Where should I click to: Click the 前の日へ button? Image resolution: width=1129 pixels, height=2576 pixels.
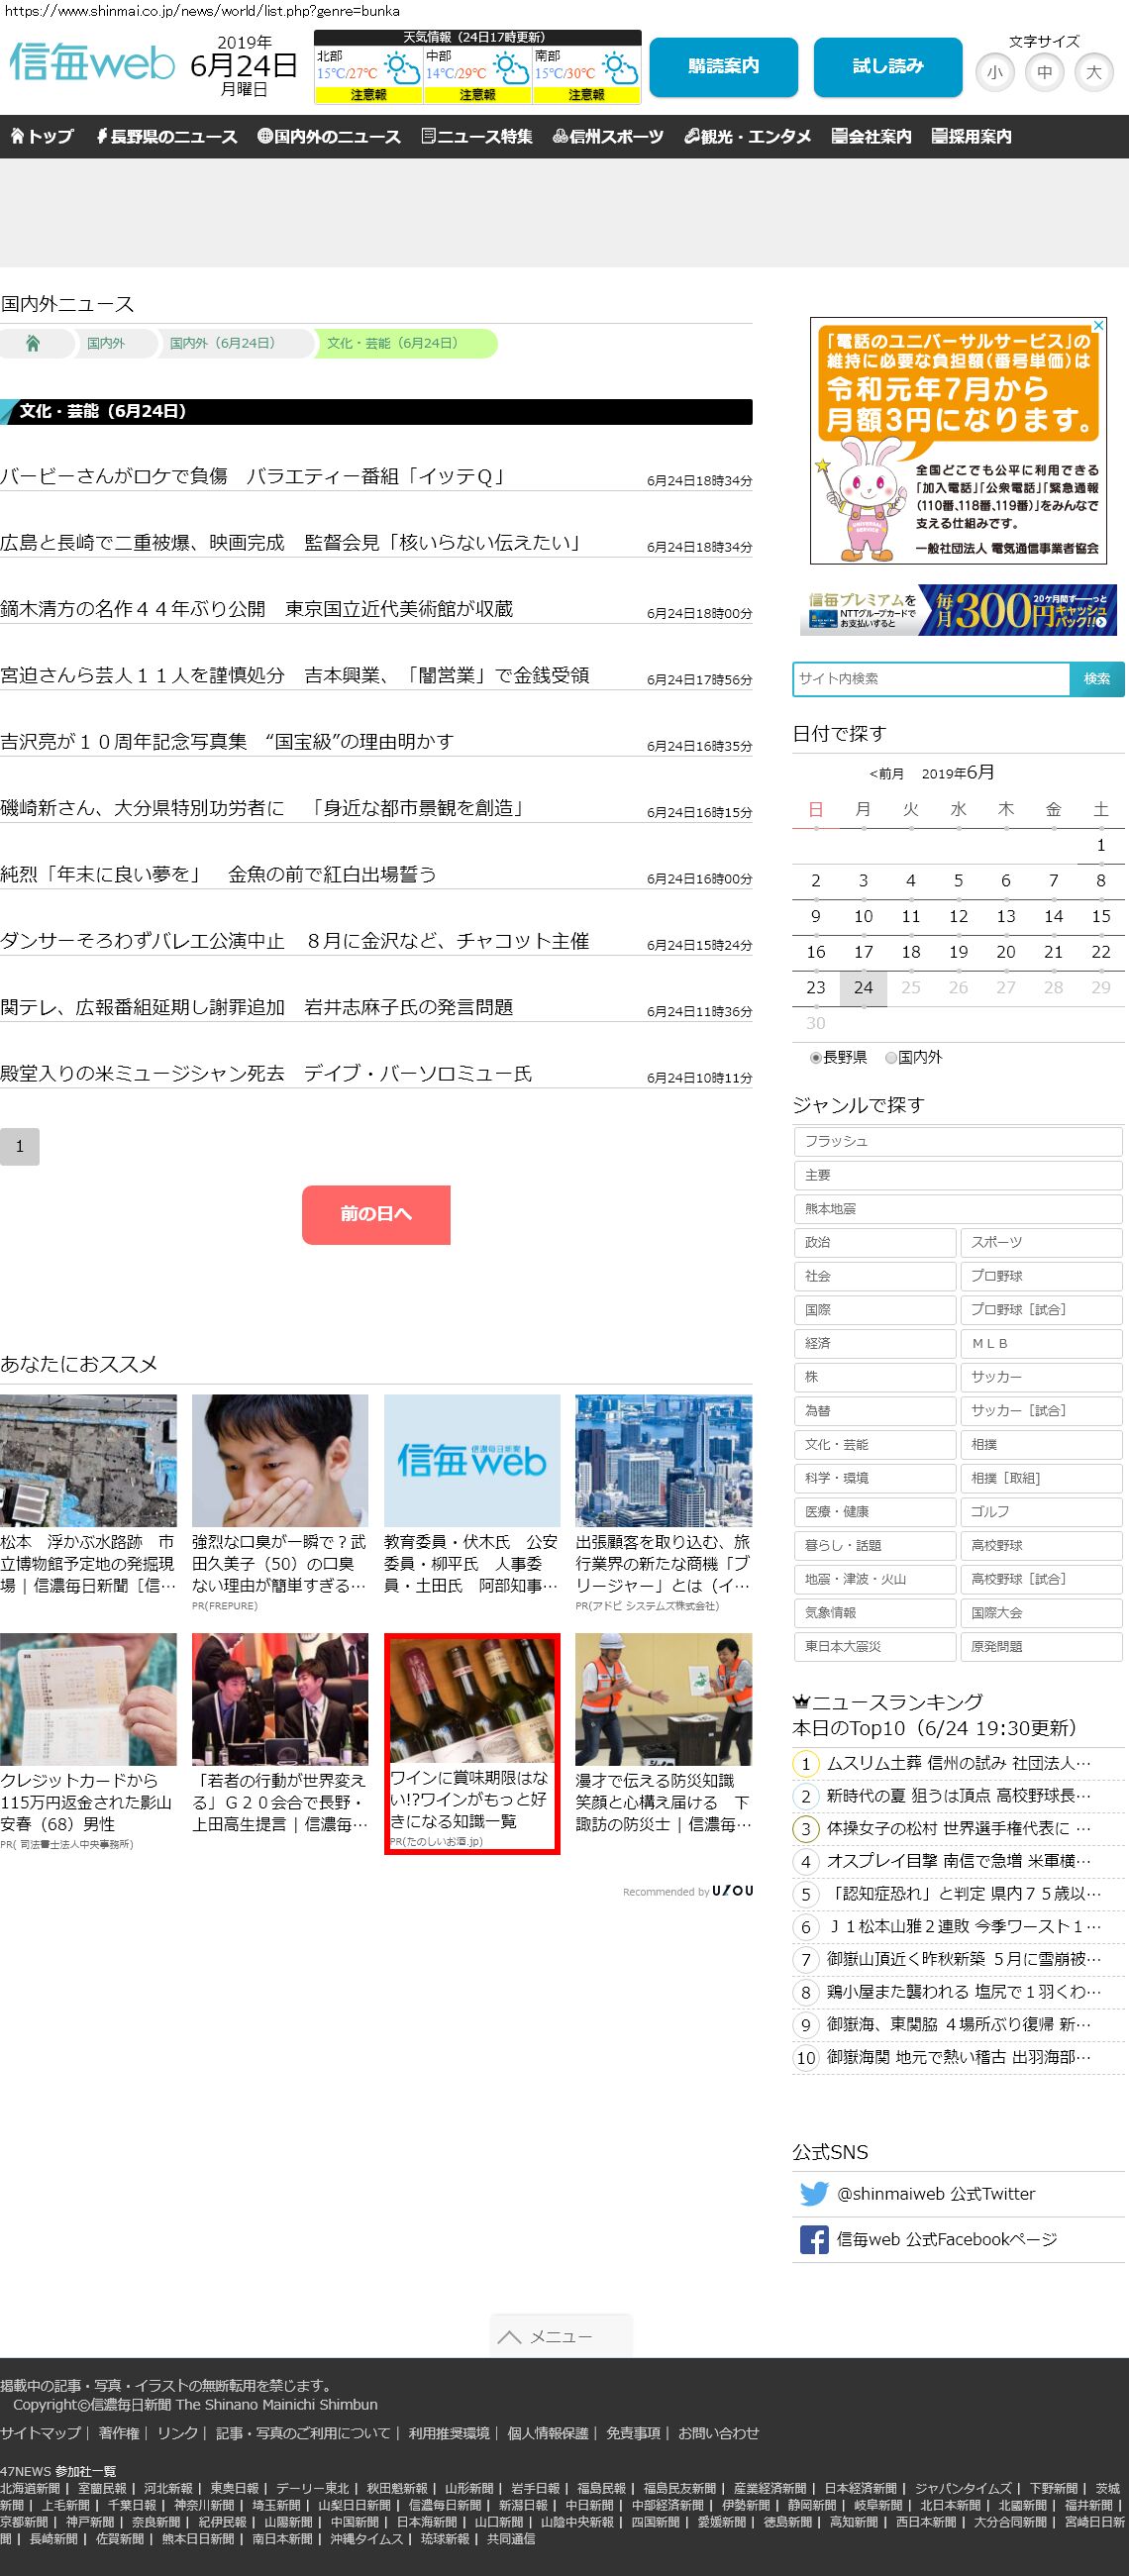click(x=376, y=1214)
